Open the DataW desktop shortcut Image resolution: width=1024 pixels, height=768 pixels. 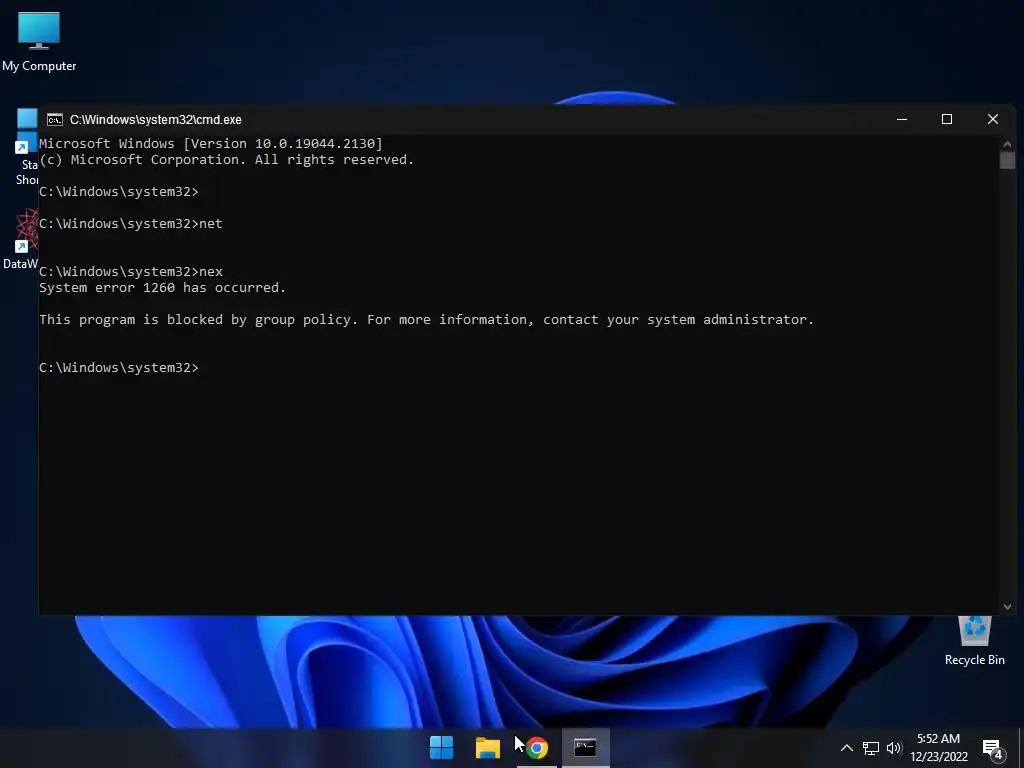pos(20,240)
